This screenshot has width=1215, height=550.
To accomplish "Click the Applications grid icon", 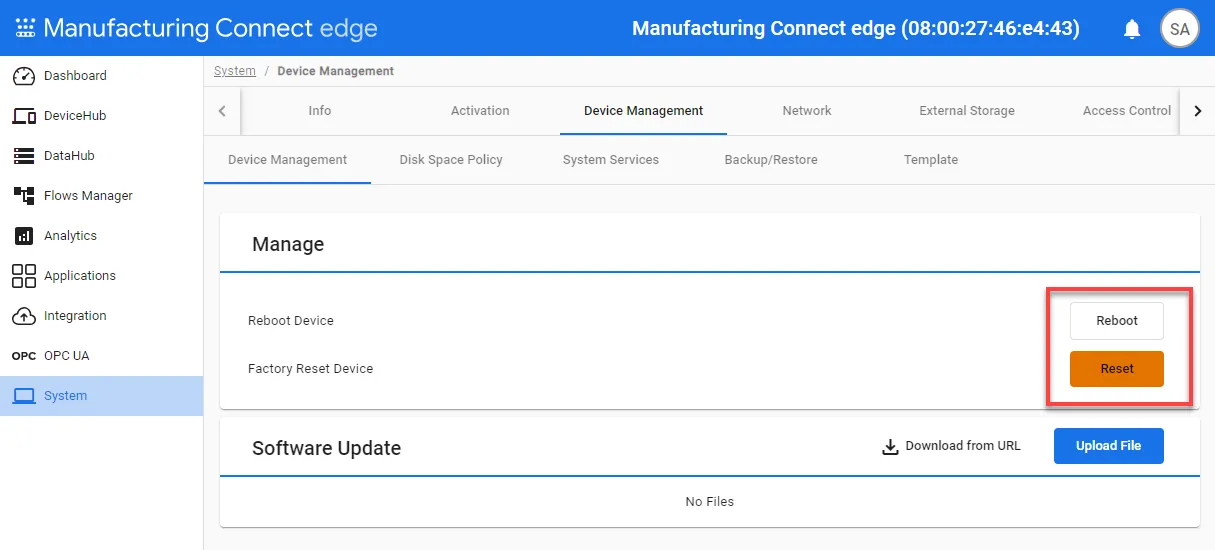I will pos(24,276).
